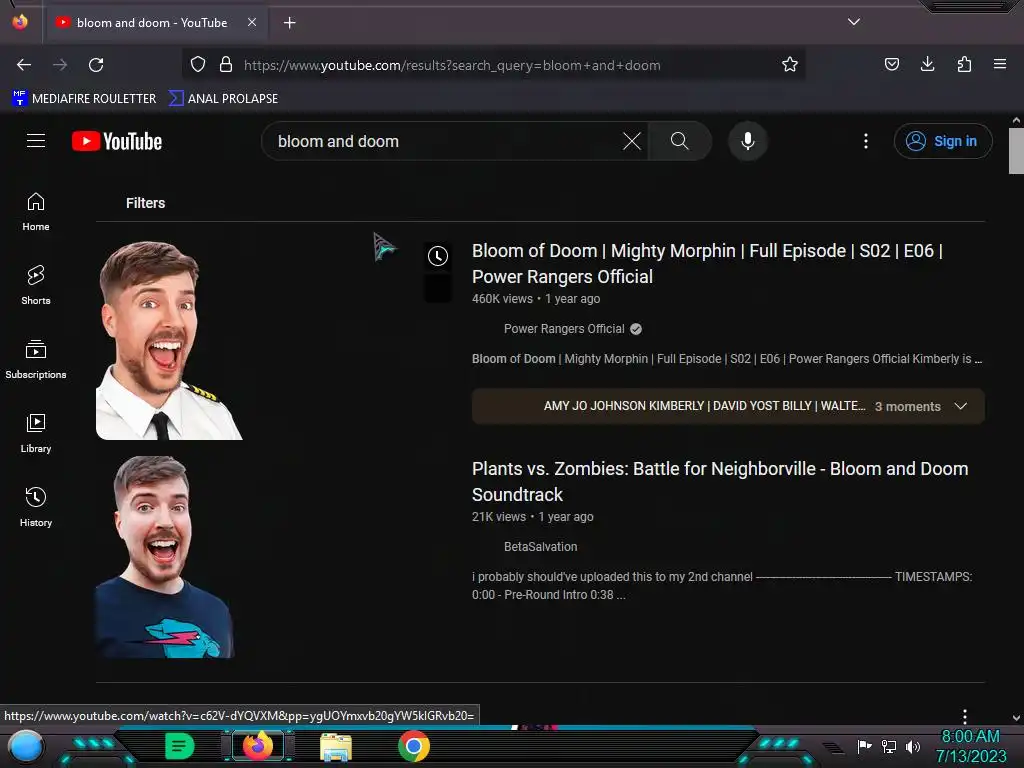Open Library in the sidebar
This screenshot has height=768, width=1024.
pos(36,434)
